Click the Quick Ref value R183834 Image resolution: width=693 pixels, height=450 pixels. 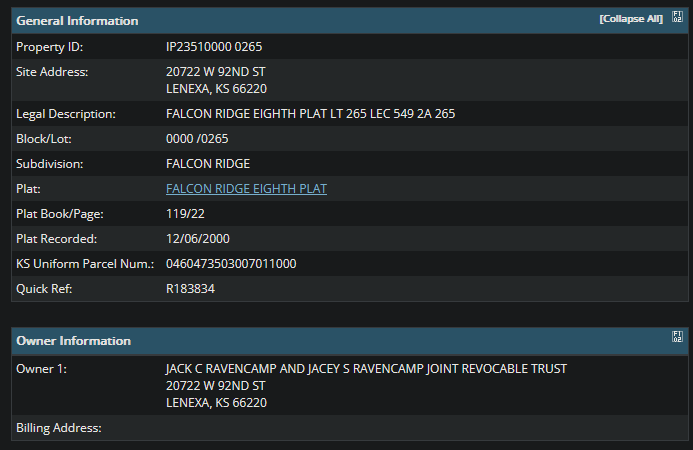click(190, 289)
